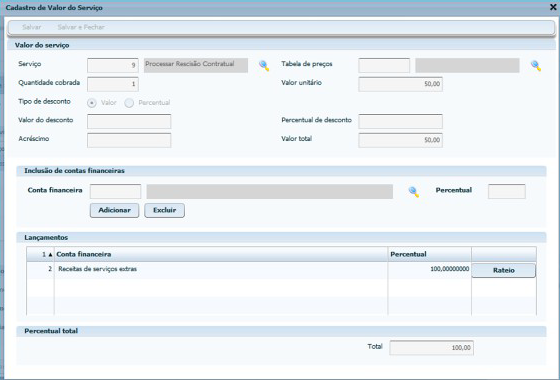Focus the Tabela de preços code field
This screenshot has width=560, height=380.
coord(384,66)
